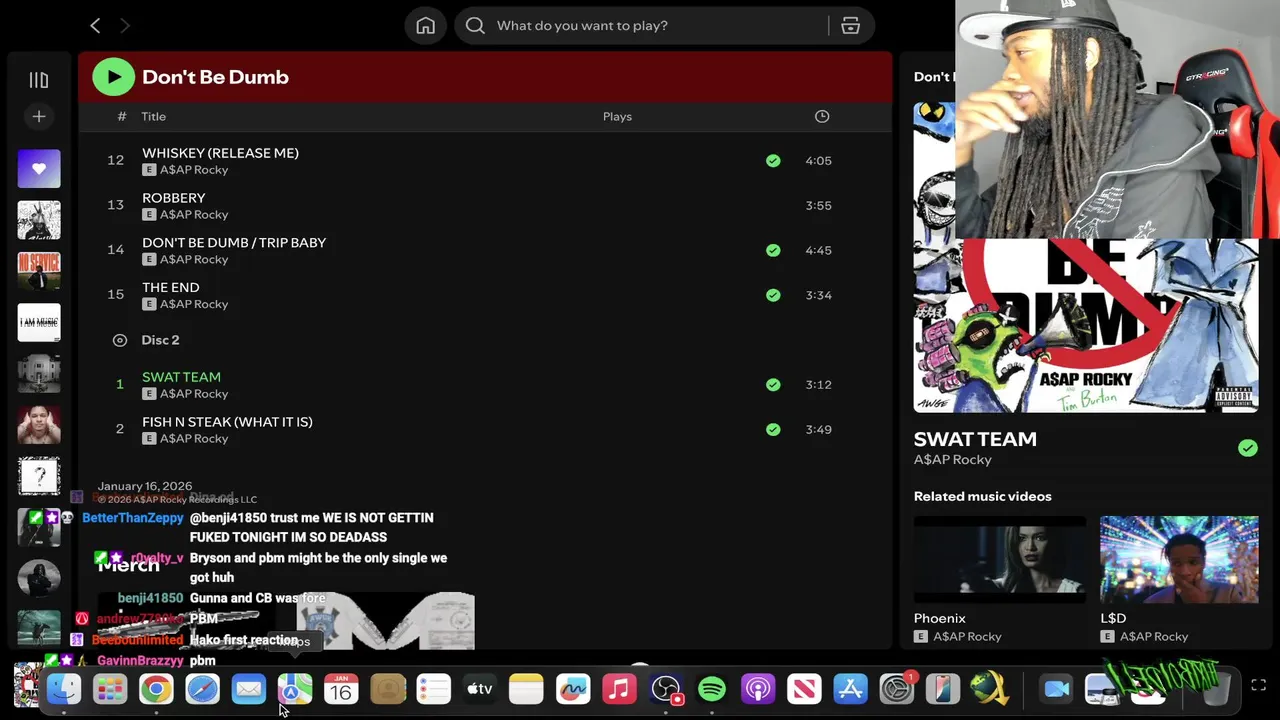The image size is (1280, 720).
Task: Toggle saved checkmark for FISH N STEAK
Action: click(773, 430)
